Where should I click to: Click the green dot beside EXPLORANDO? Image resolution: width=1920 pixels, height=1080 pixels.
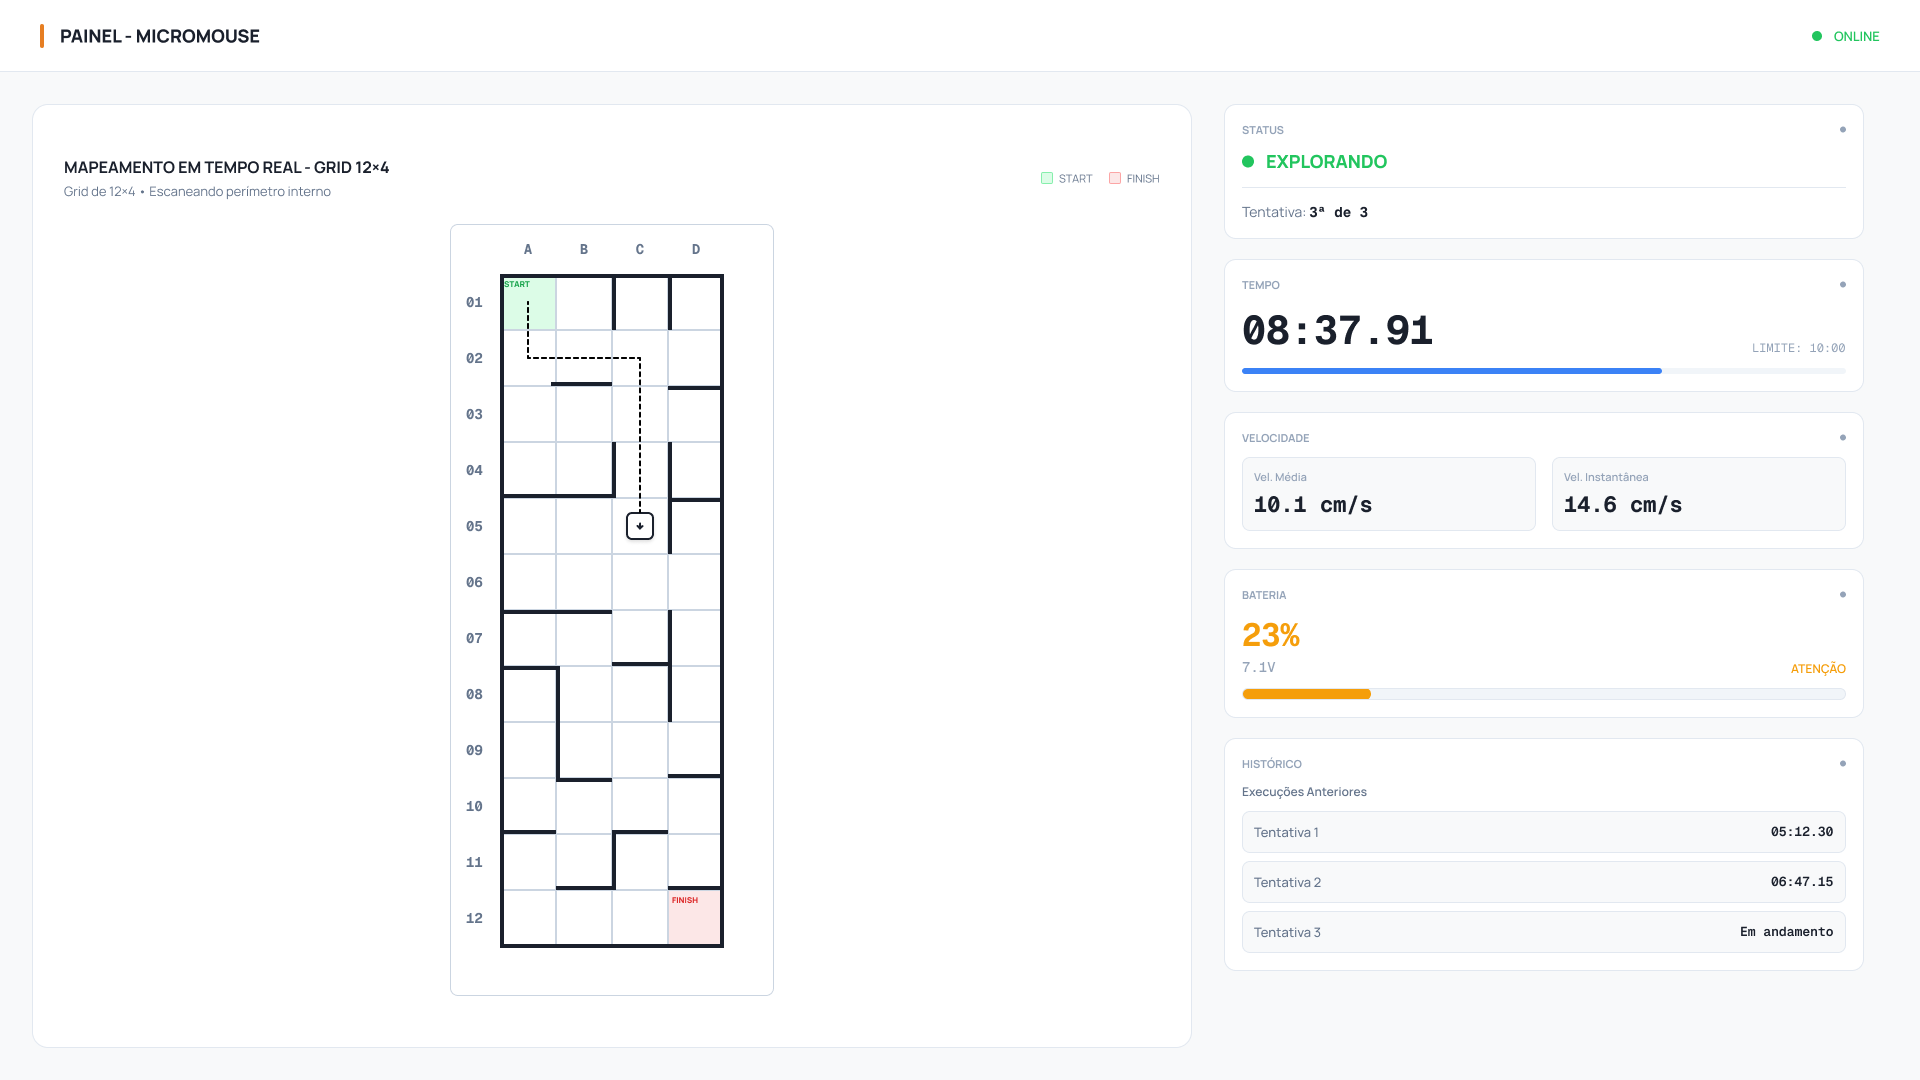pos(1248,162)
